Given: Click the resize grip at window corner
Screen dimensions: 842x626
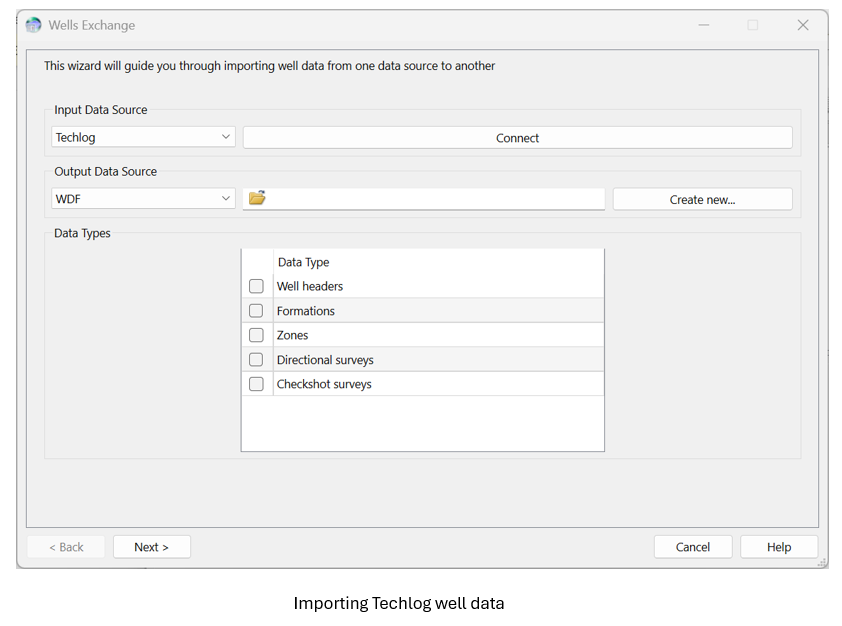Looking at the screenshot, I should (822, 563).
